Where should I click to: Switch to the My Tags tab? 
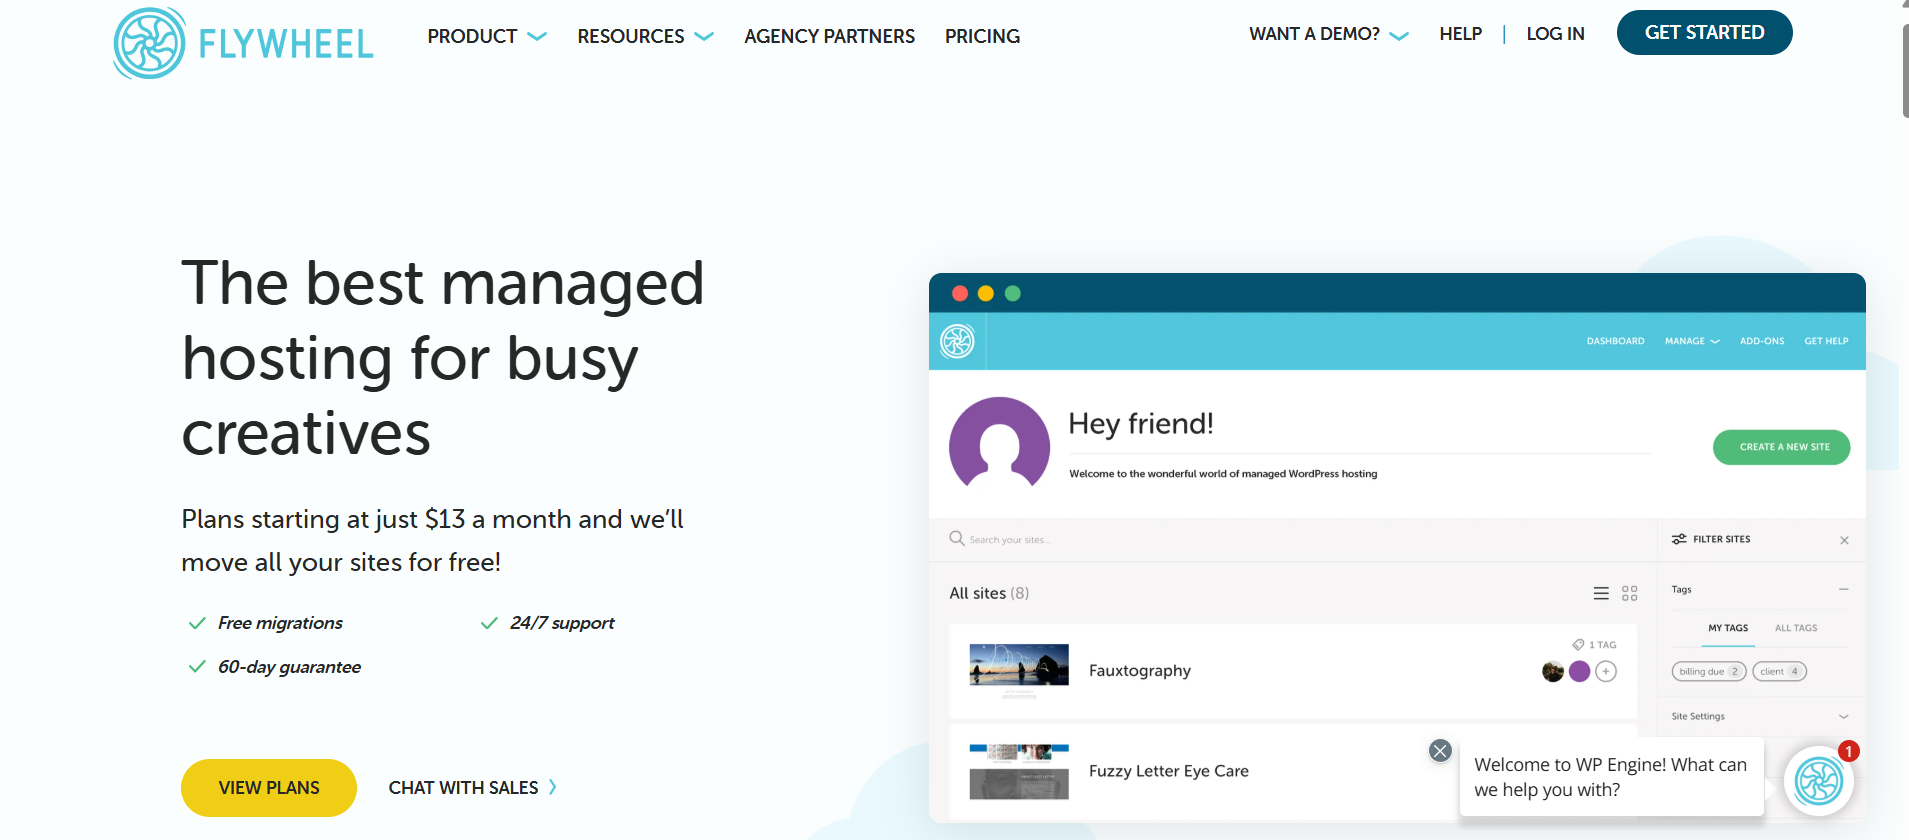(1728, 628)
